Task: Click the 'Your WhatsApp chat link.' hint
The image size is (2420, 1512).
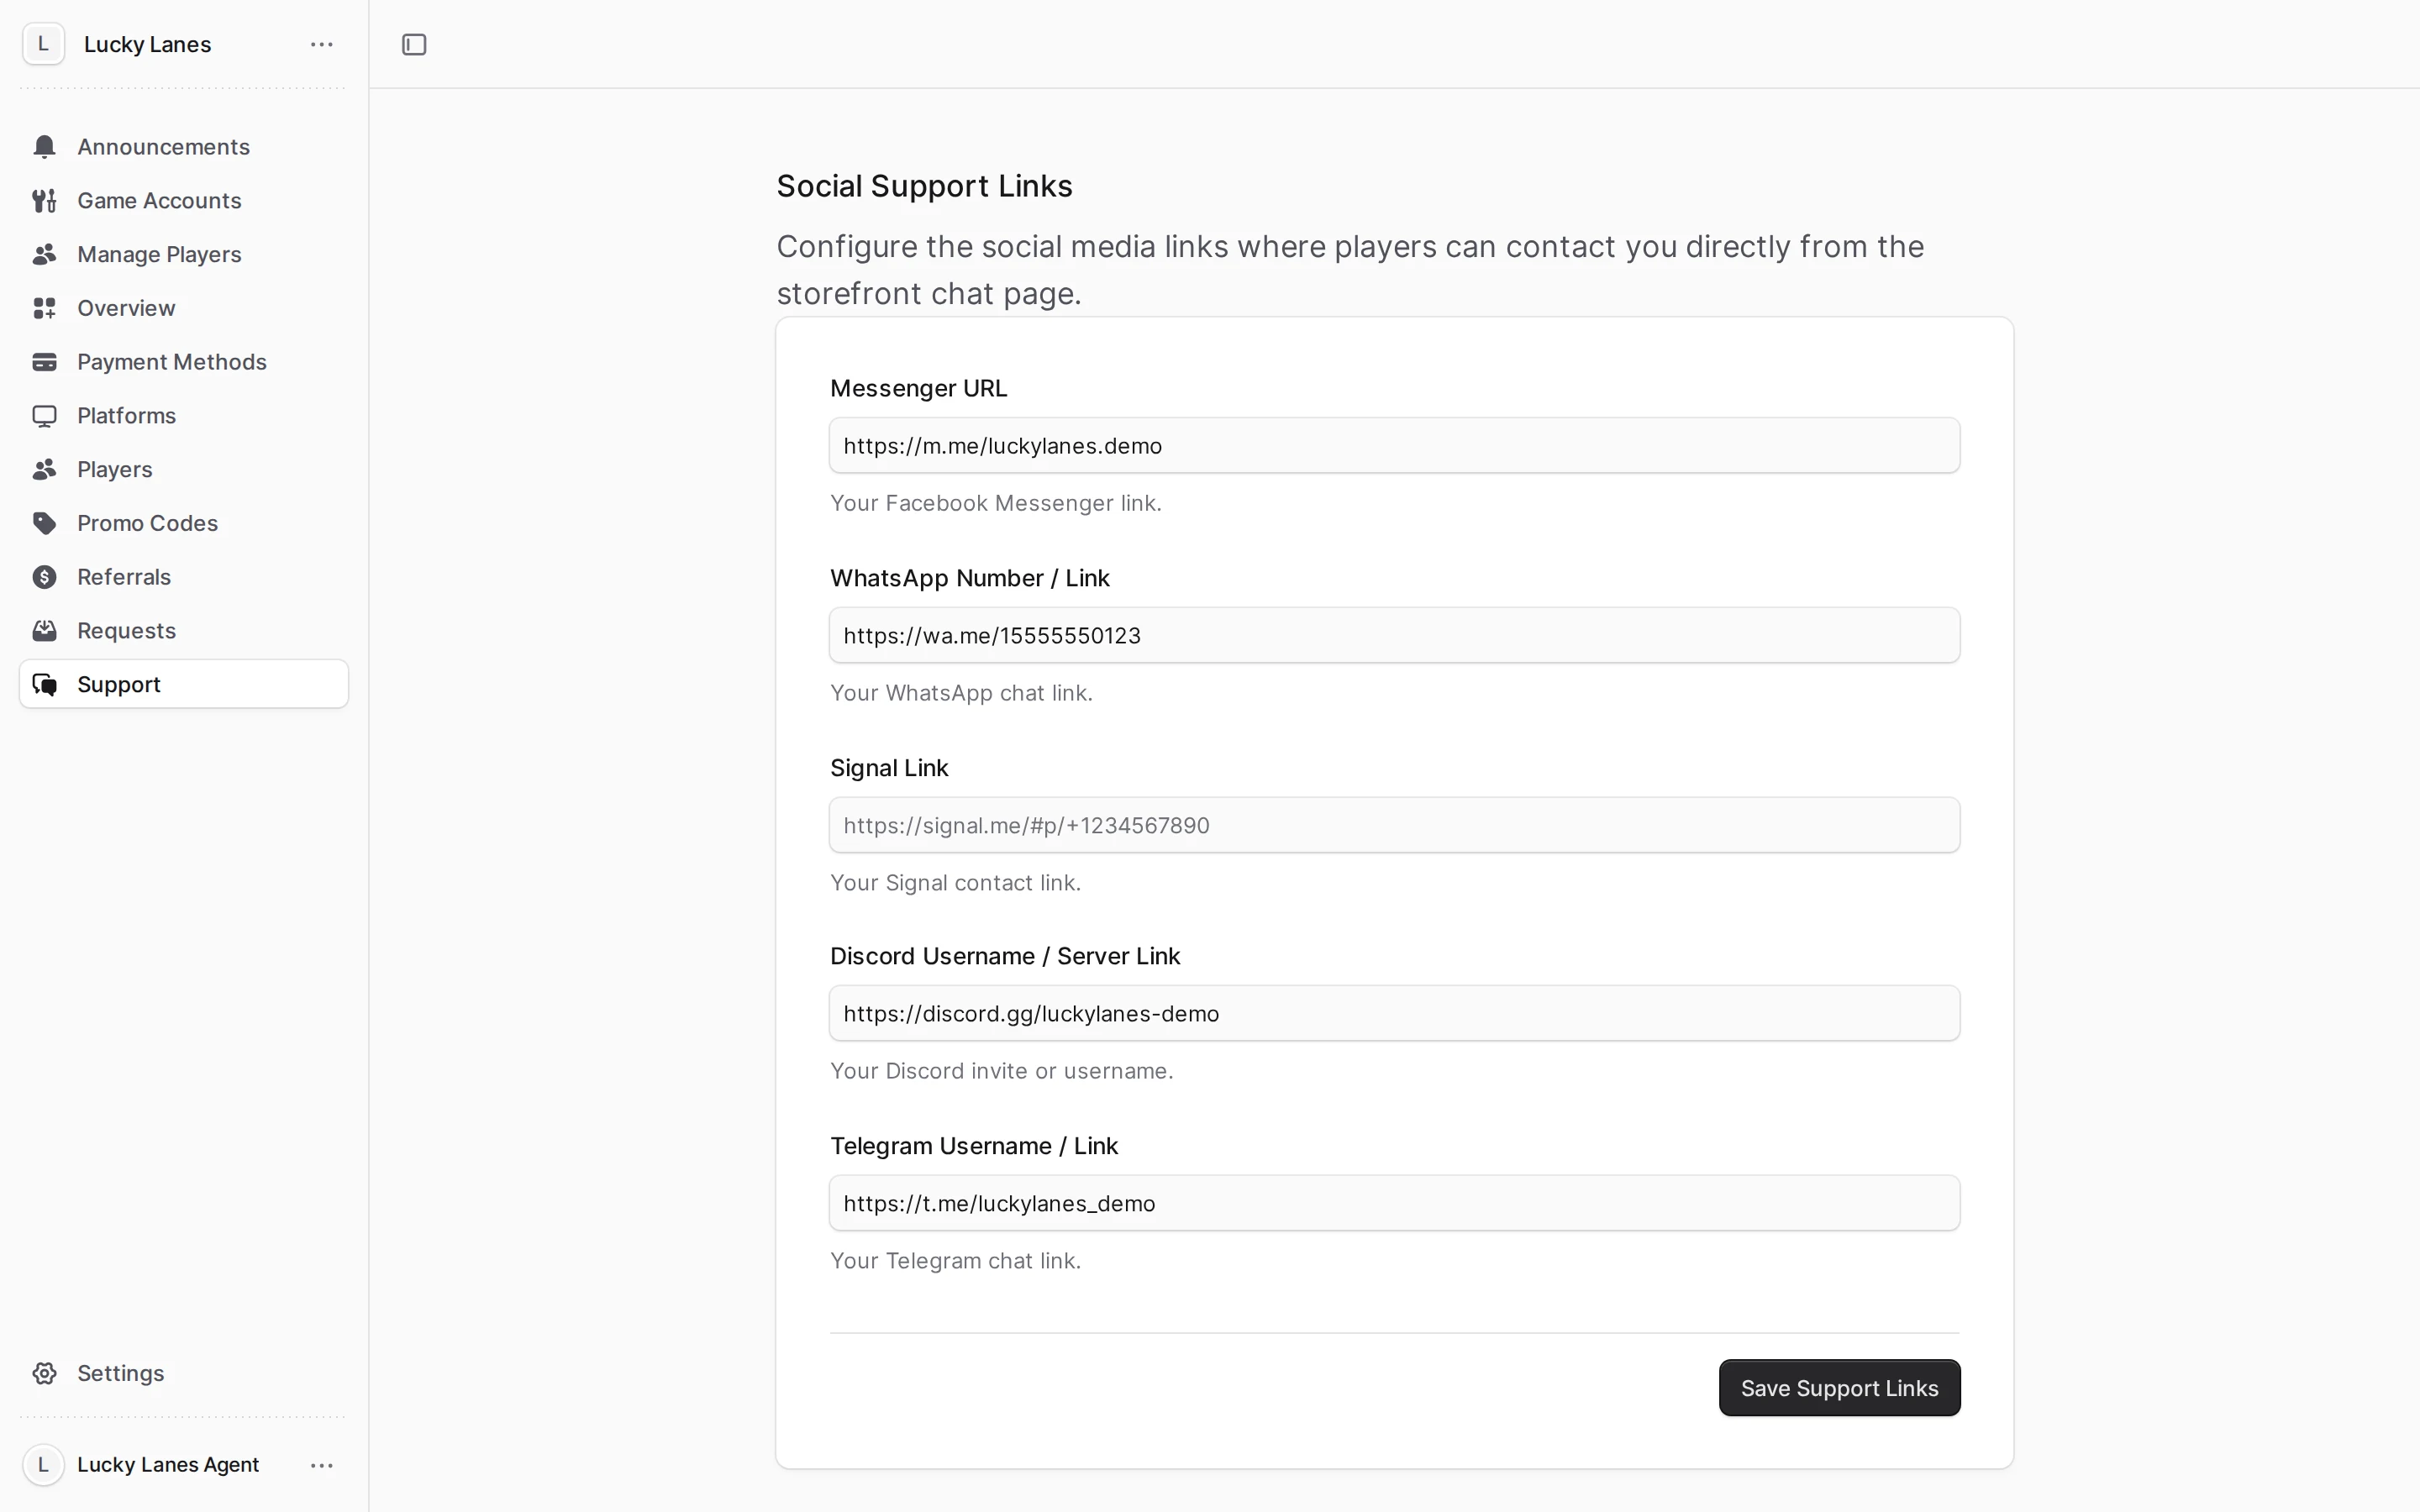Action: pos(961,693)
